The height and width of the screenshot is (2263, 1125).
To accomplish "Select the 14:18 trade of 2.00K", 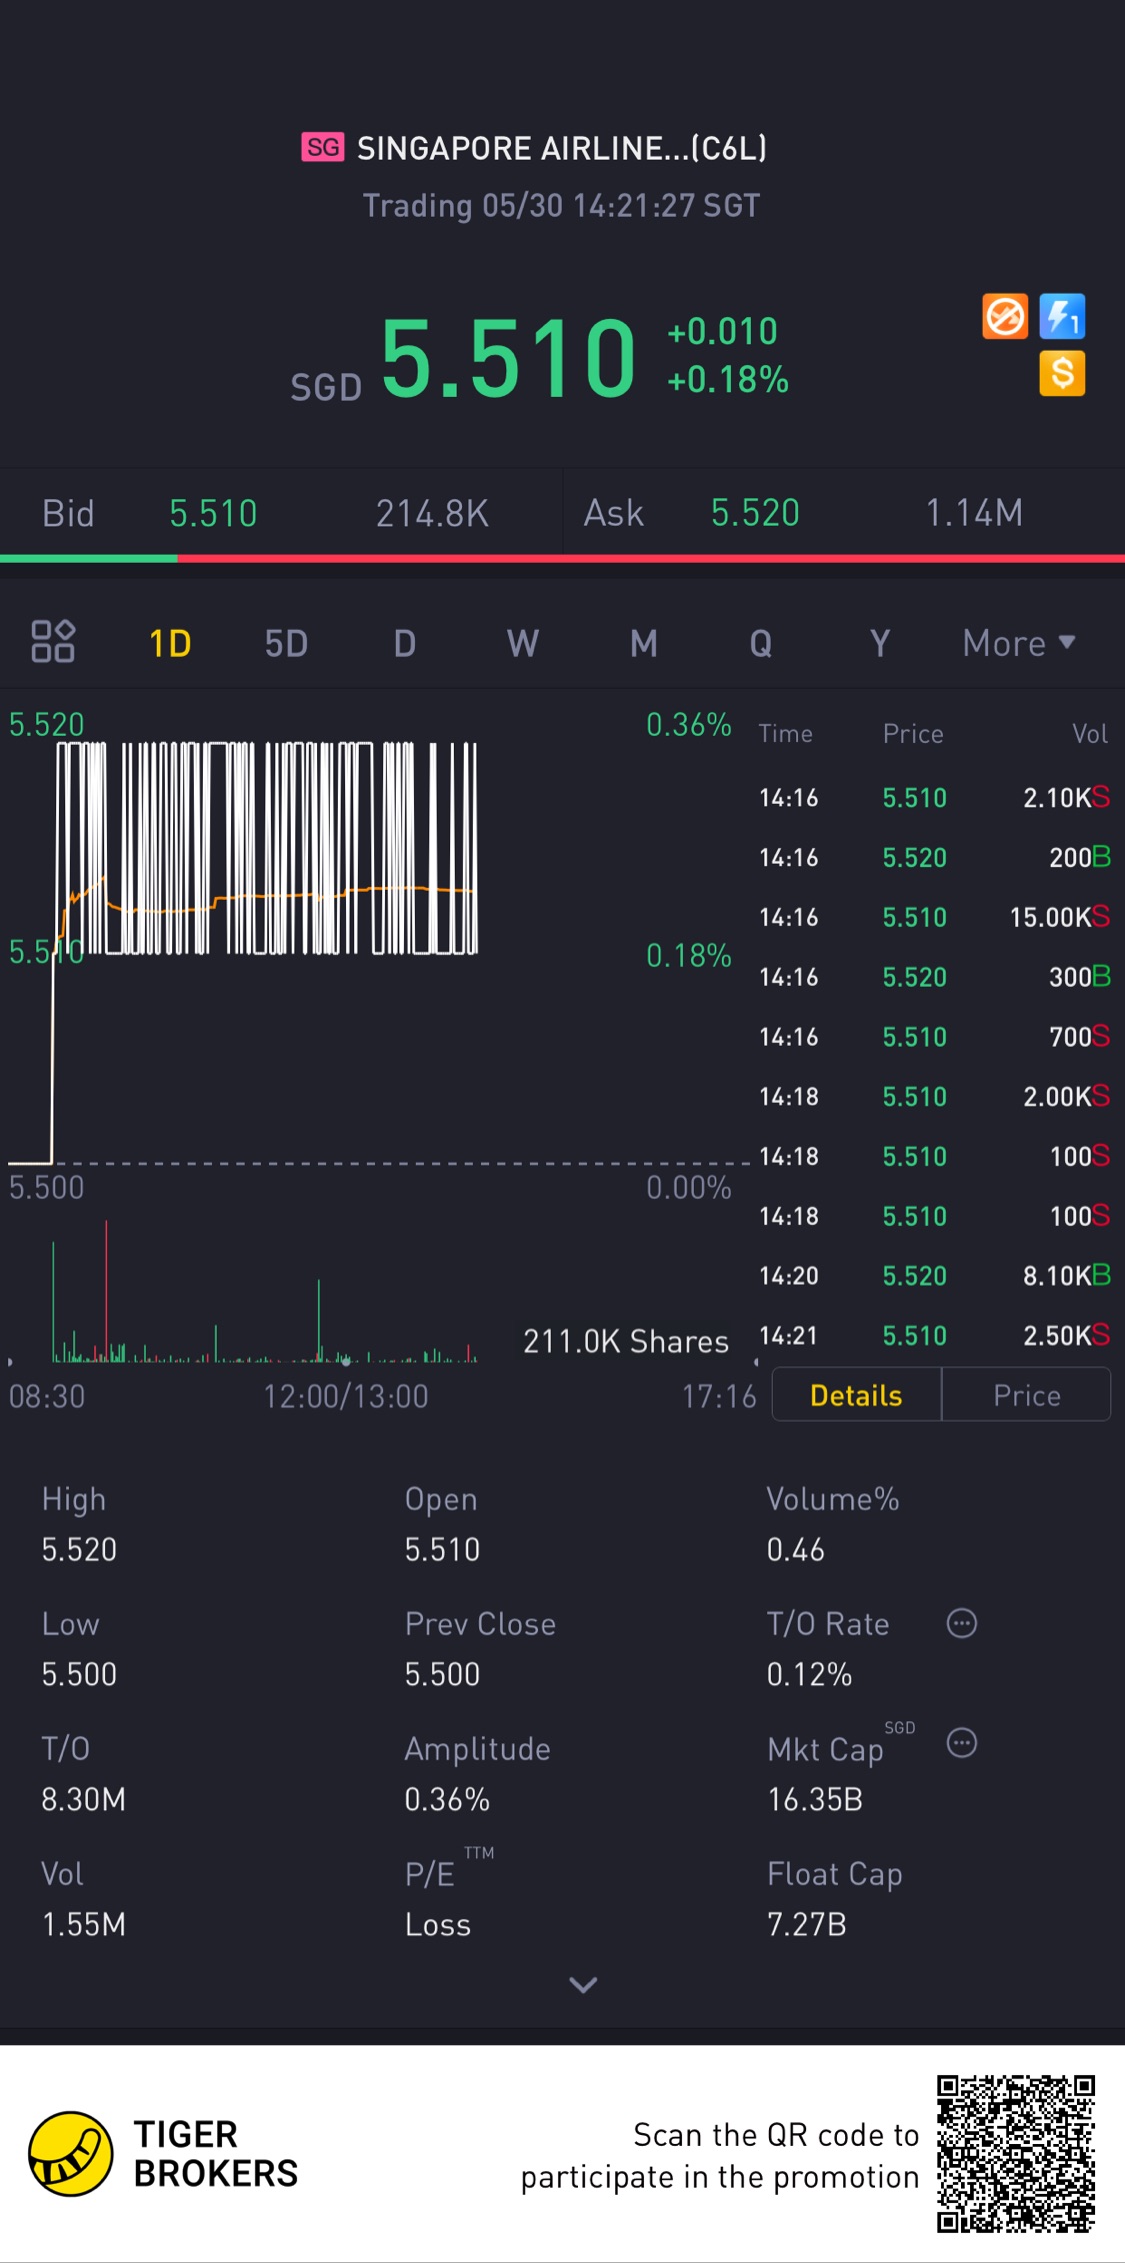I will pyautogui.click(x=934, y=1096).
